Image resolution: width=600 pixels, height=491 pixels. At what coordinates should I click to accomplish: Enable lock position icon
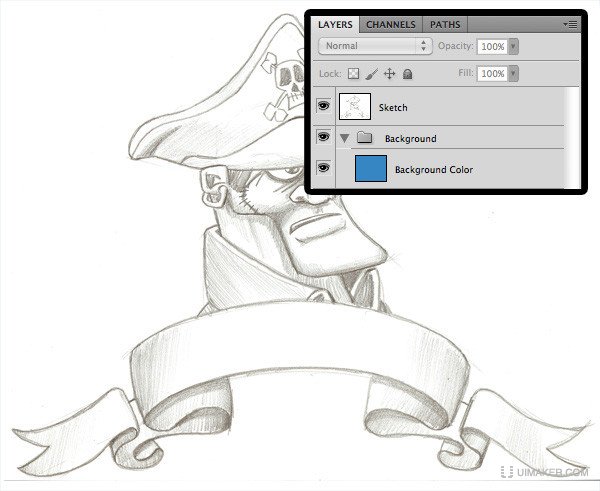coord(389,73)
